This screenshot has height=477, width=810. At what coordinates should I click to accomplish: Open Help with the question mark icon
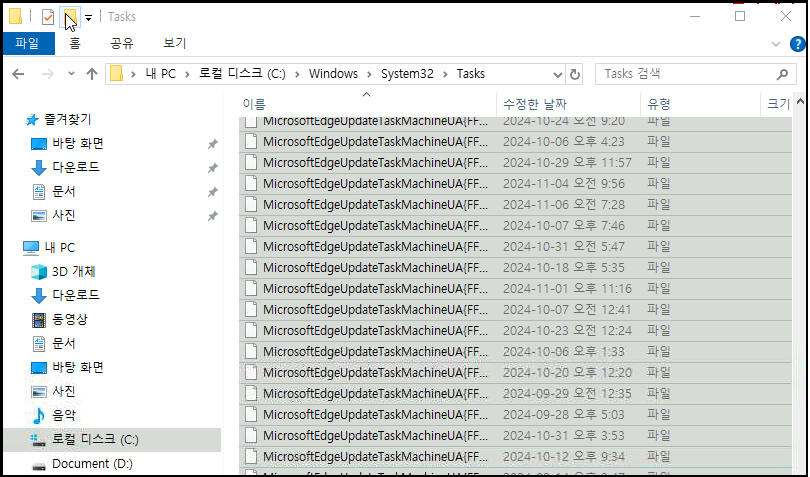(798, 44)
